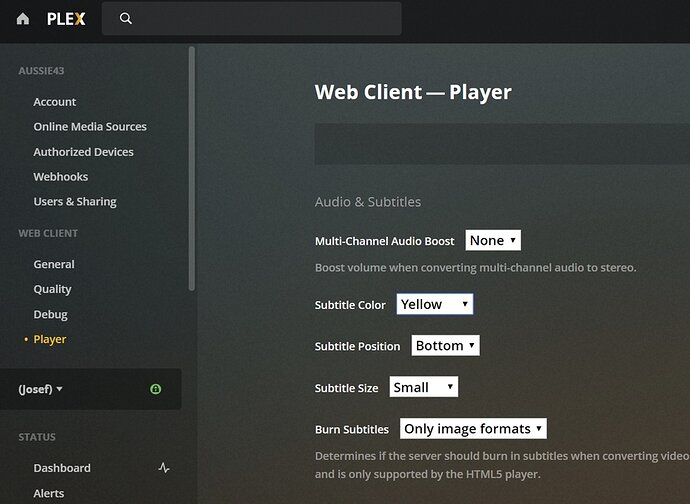Viewport: 690px width, 504px height.
Task: Open Authorized Devices page
Action: tap(84, 152)
